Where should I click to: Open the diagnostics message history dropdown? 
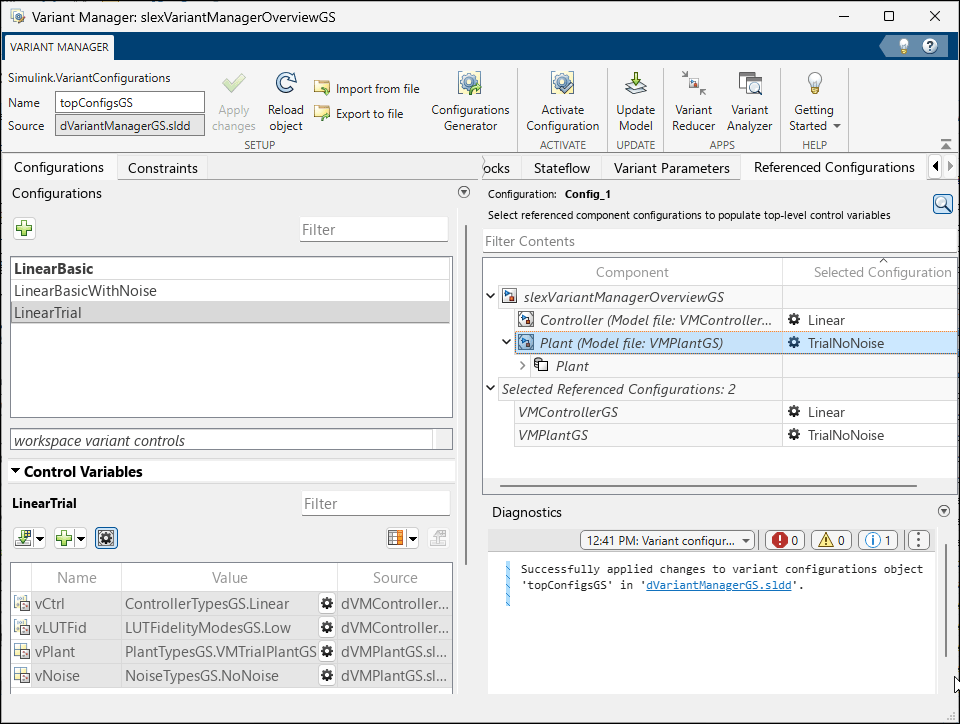[667, 540]
